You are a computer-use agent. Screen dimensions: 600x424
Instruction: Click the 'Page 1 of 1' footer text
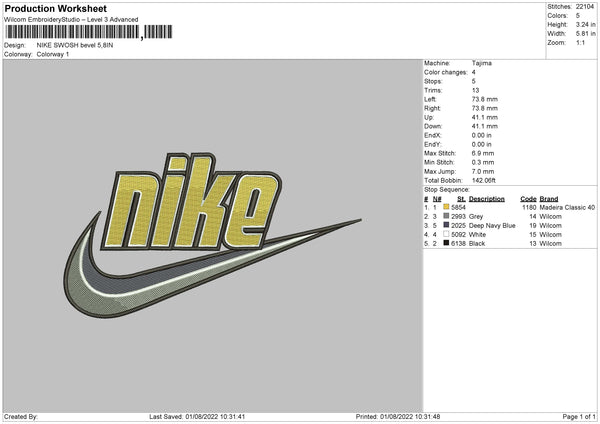click(x=579, y=417)
